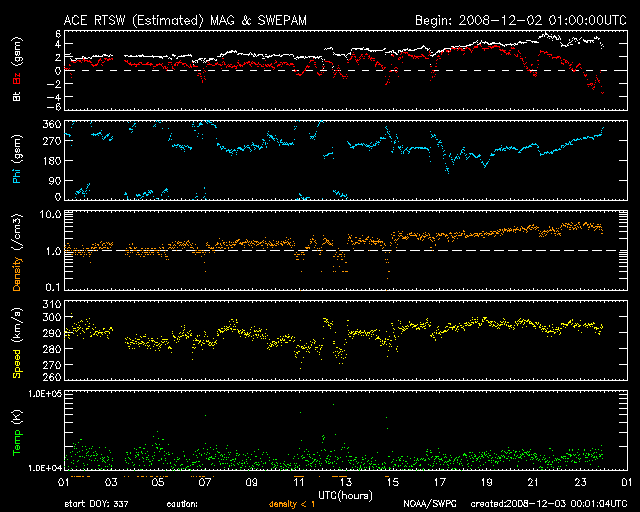Click the '11' hour tick label
Viewport: 640px width, 512px height.
pos(299,482)
